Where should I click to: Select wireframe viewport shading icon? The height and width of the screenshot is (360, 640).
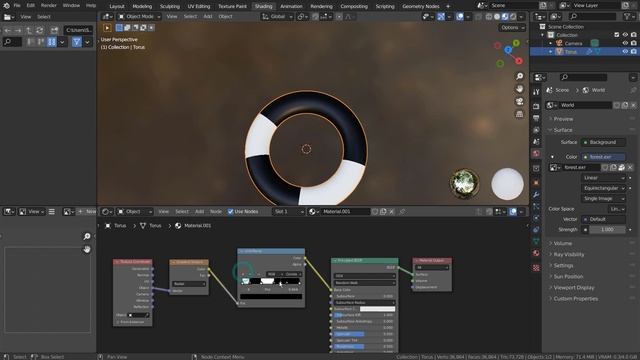coord(489,17)
